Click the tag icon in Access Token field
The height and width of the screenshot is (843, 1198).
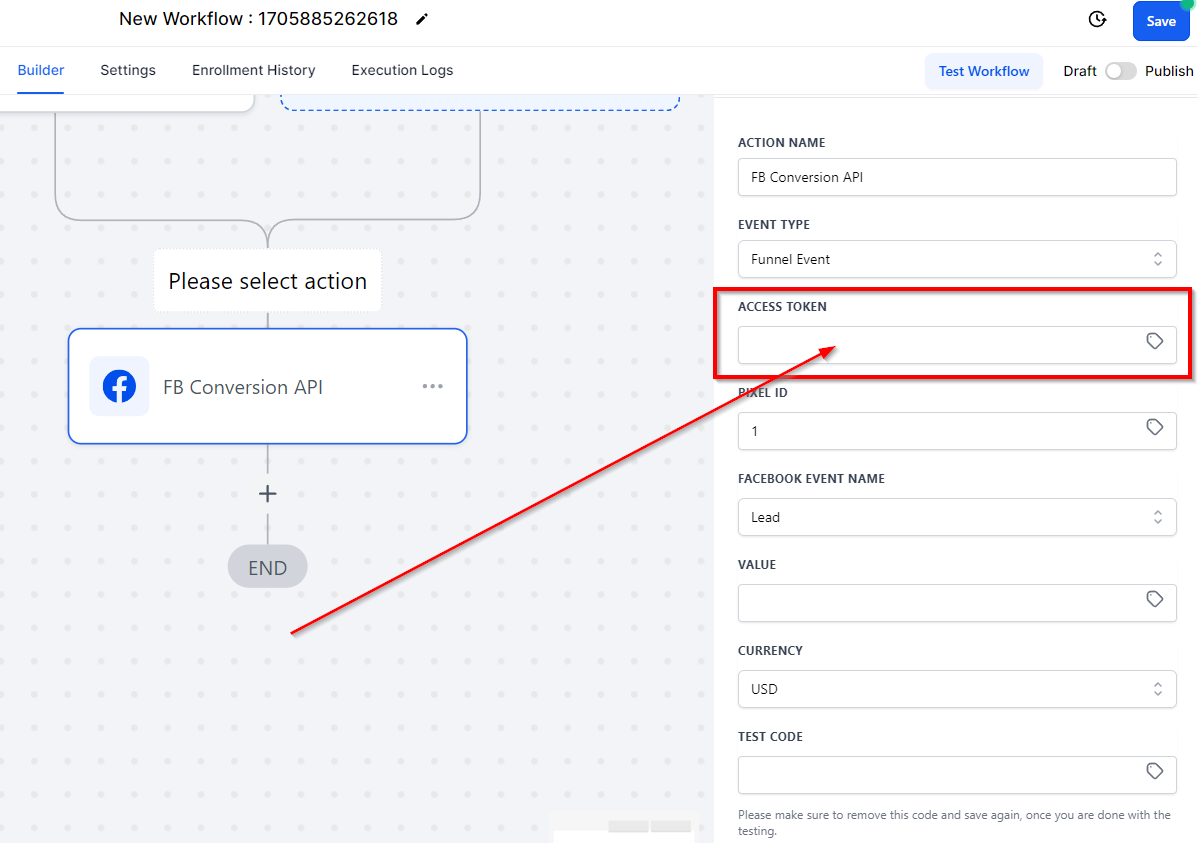(x=1154, y=342)
